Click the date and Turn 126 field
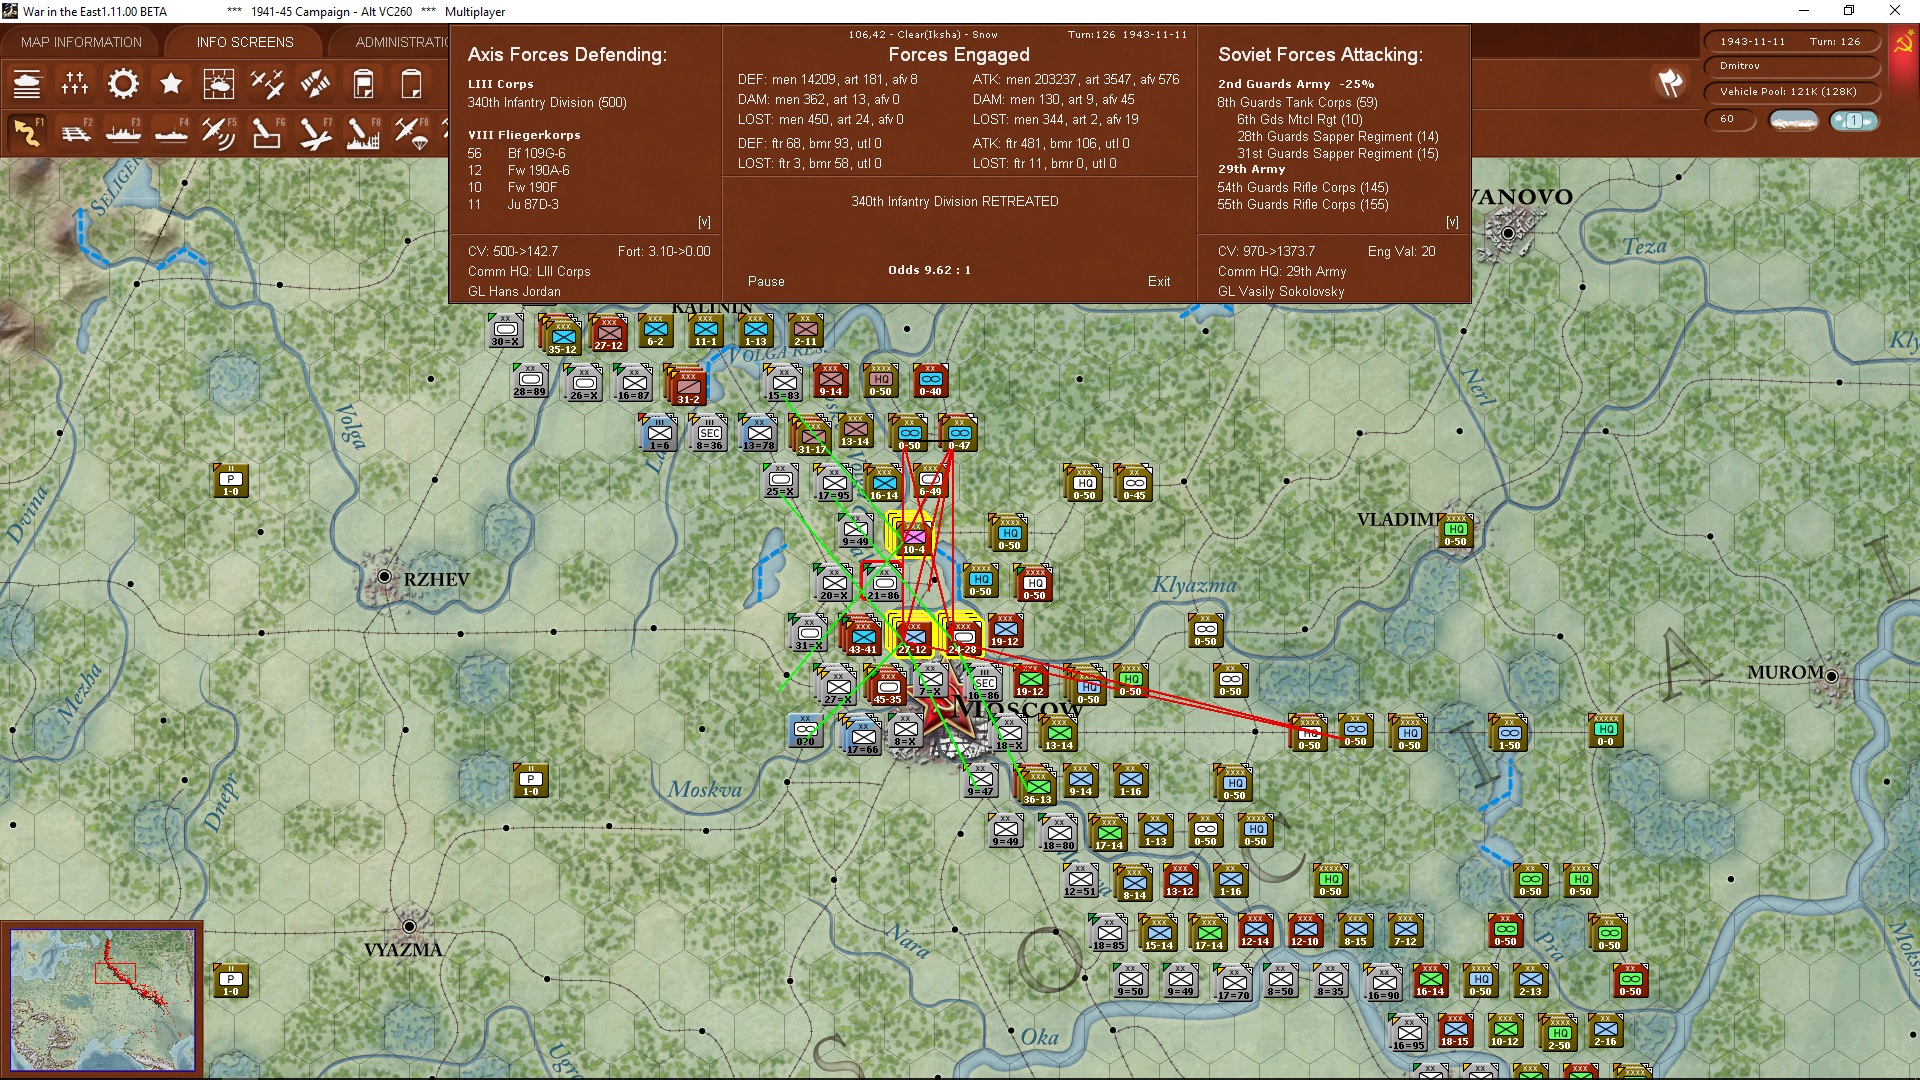Image resolution: width=1920 pixels, height=1080 pixels. [x=1790, y=42]
